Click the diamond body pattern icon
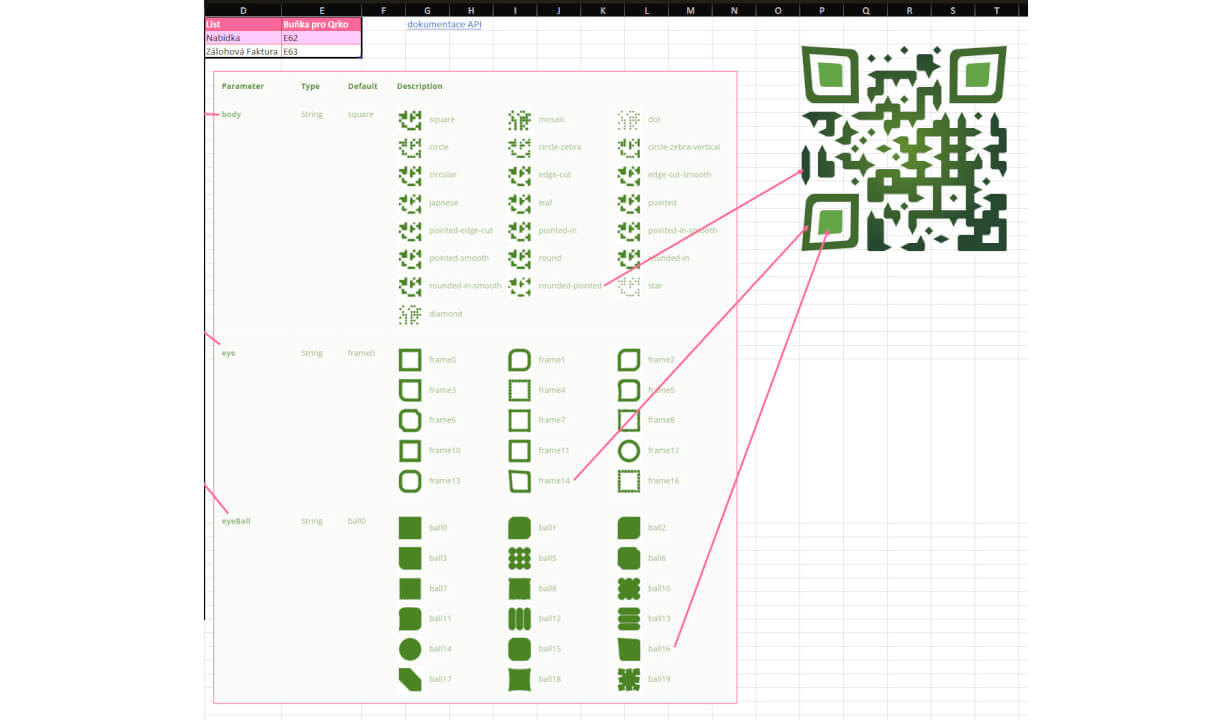This screenshot has width=1232, height=720. coord(410,315)
